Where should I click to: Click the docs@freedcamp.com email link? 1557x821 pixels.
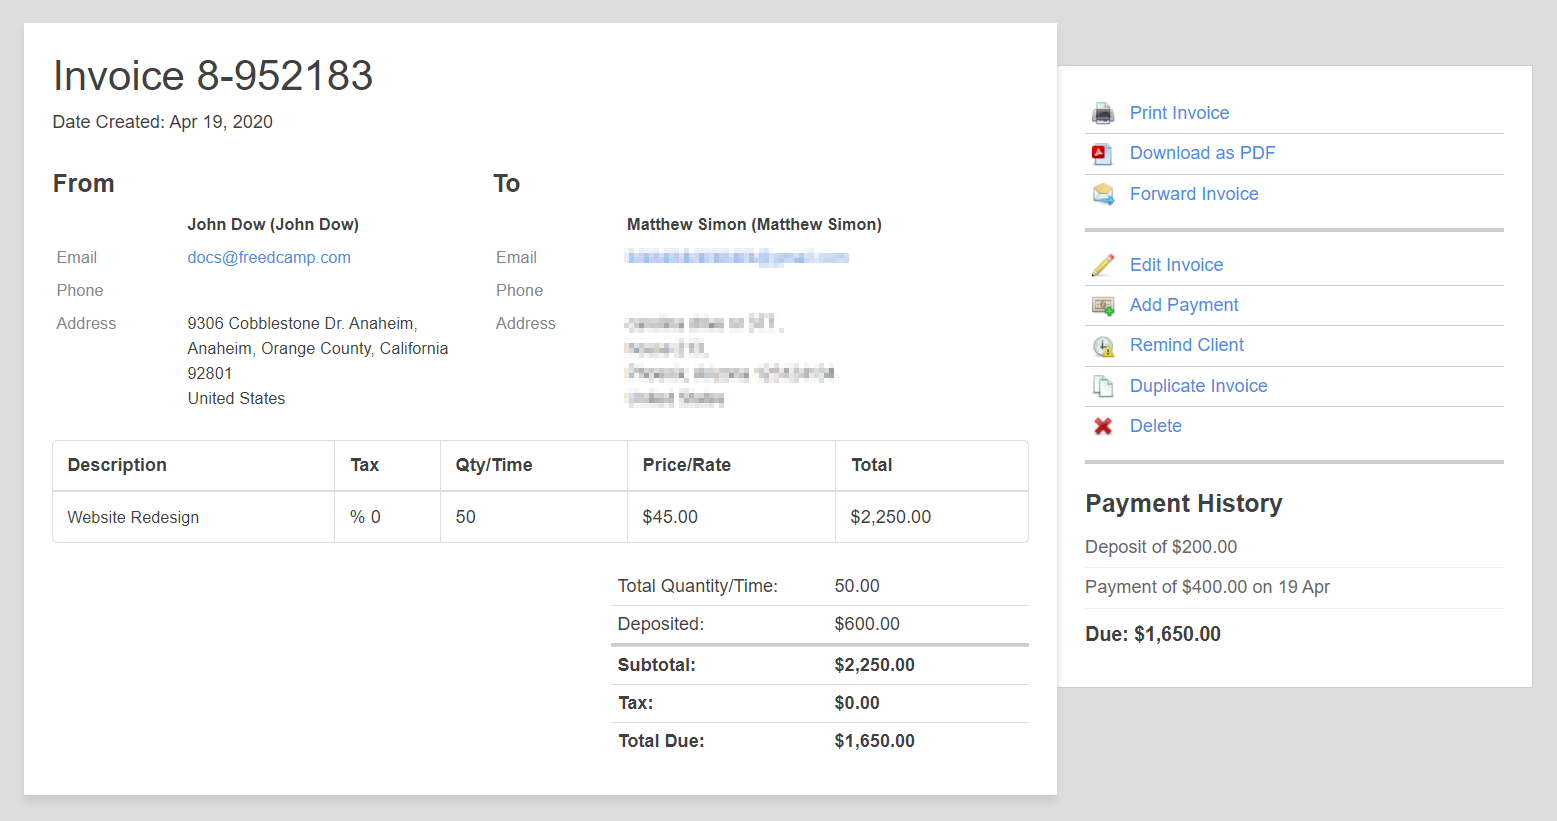(x=269, y=257)
